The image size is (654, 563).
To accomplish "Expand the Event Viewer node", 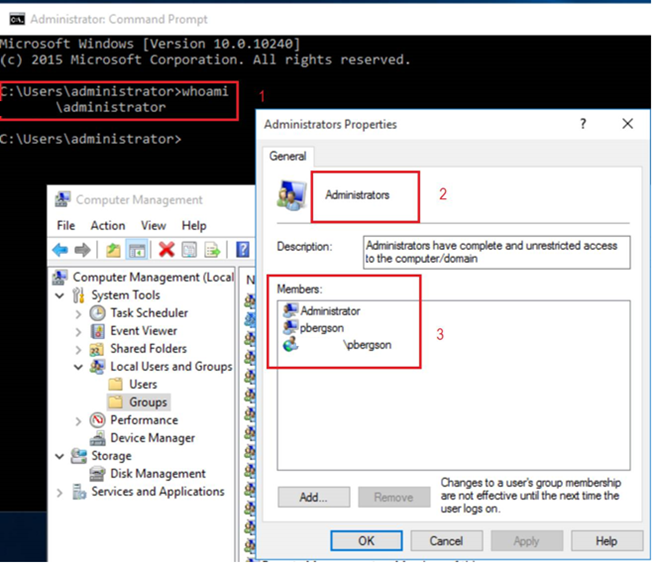I will pos(78,332).
